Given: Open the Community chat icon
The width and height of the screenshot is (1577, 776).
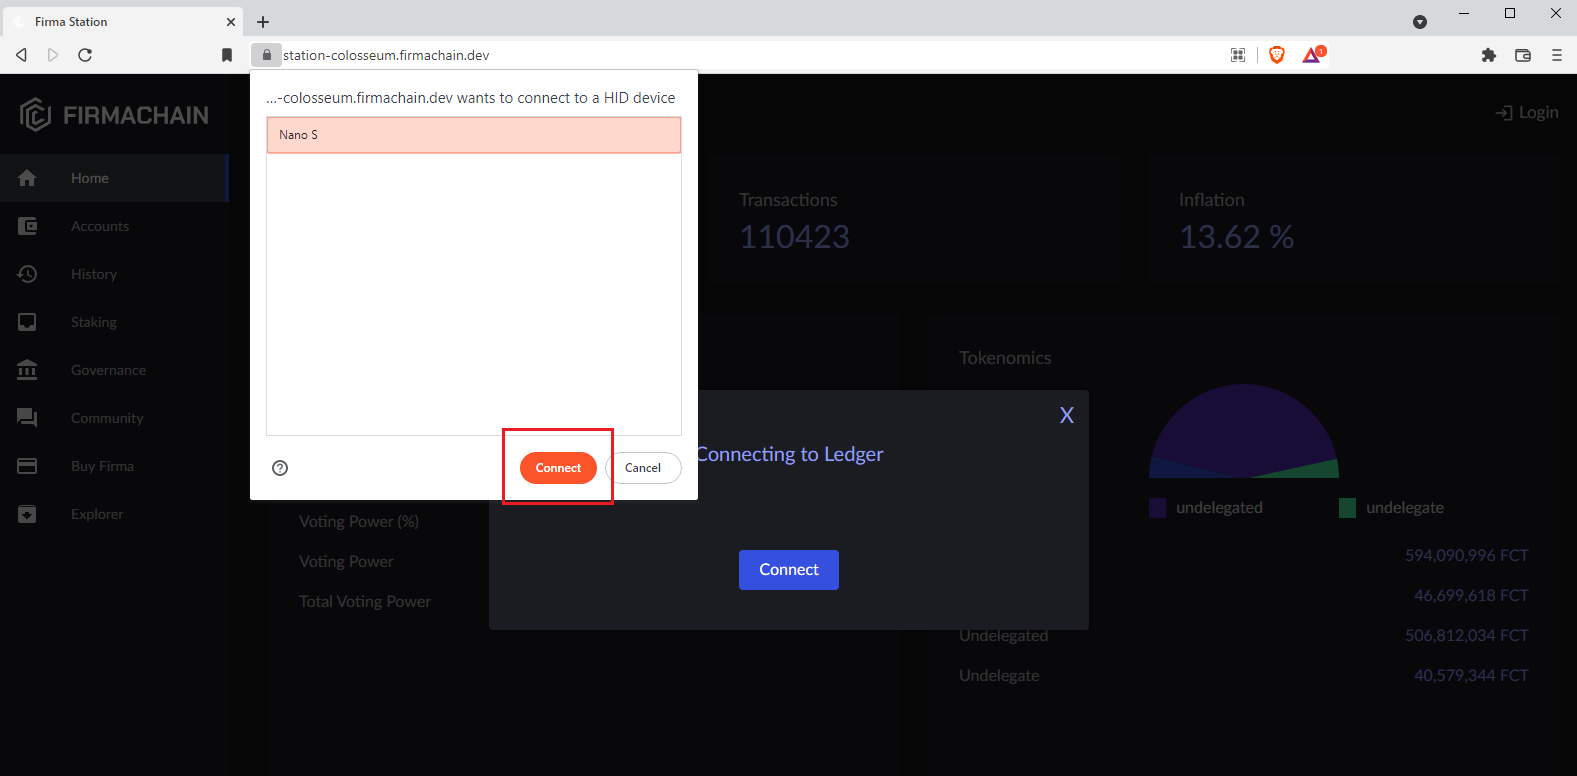Looking at the screenshot, I should point(27,418).
